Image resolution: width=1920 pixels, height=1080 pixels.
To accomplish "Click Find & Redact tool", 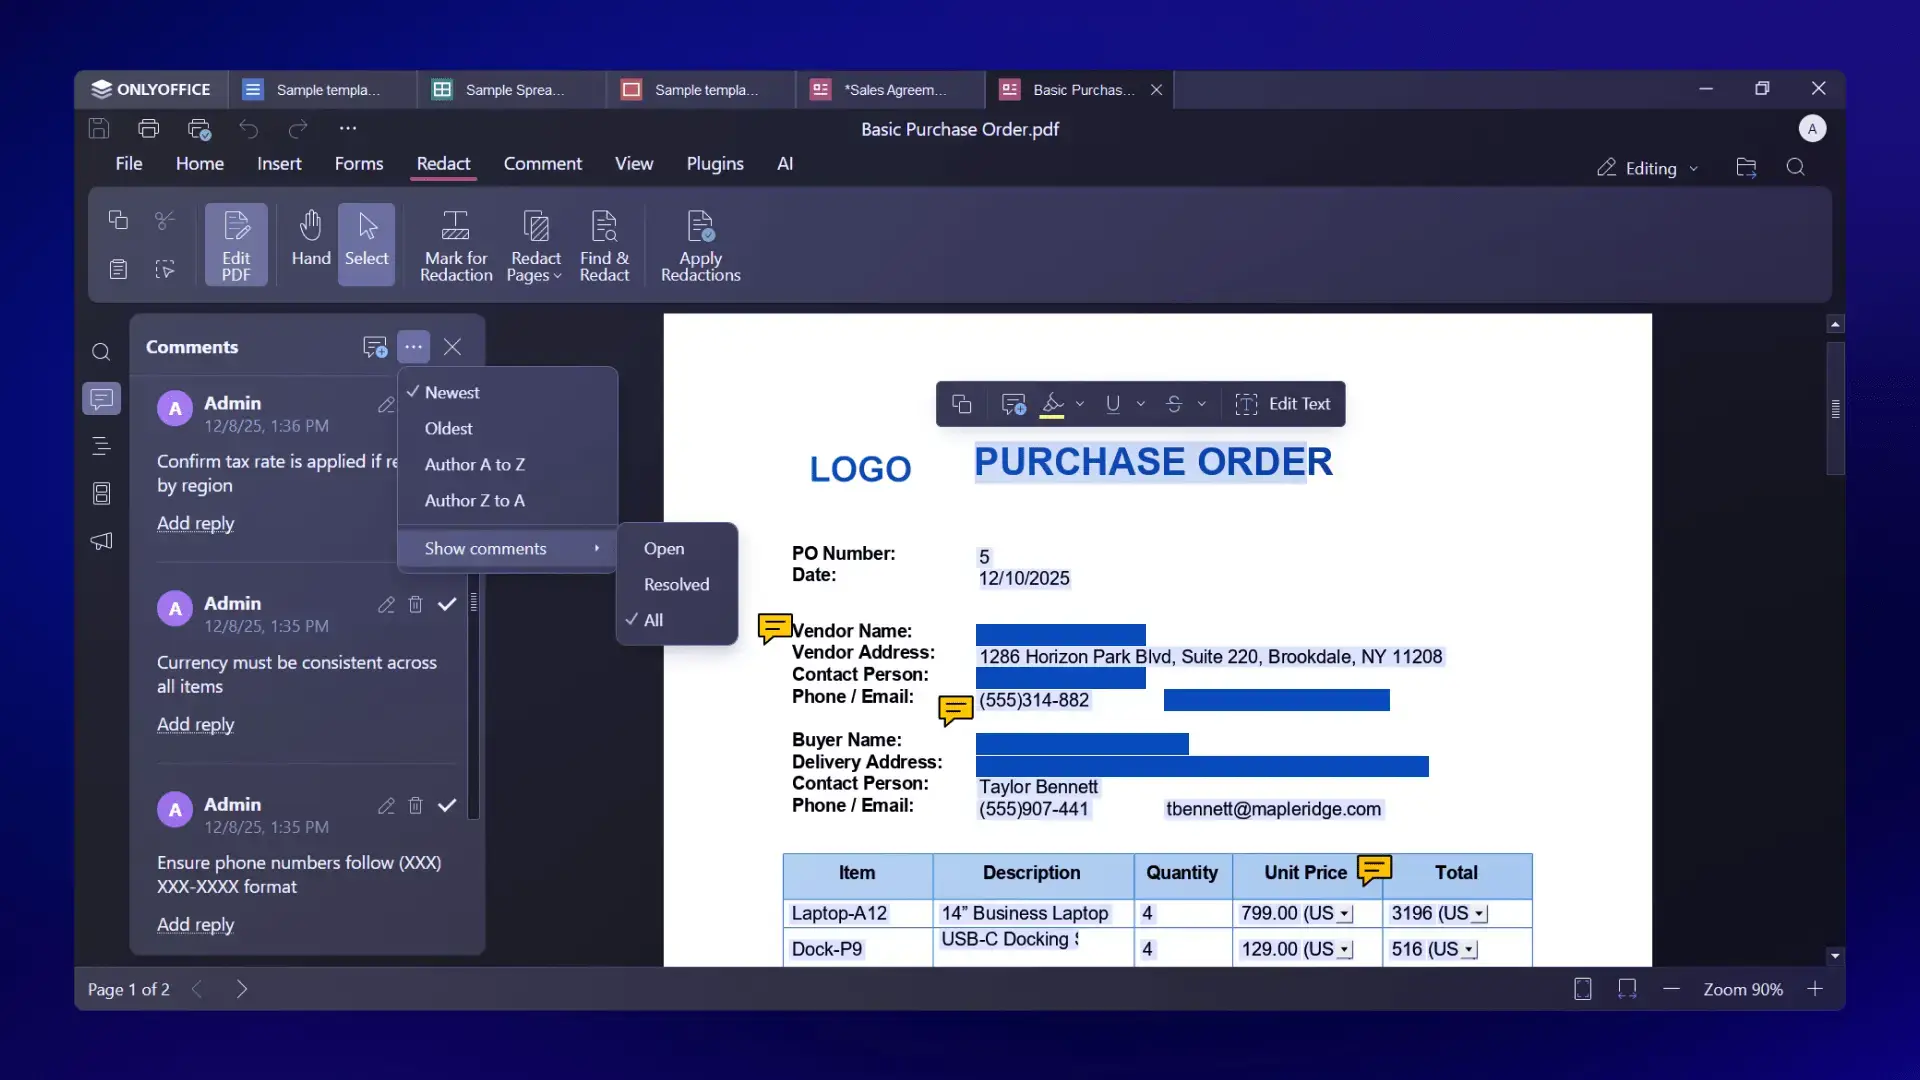I will [604, 245].
